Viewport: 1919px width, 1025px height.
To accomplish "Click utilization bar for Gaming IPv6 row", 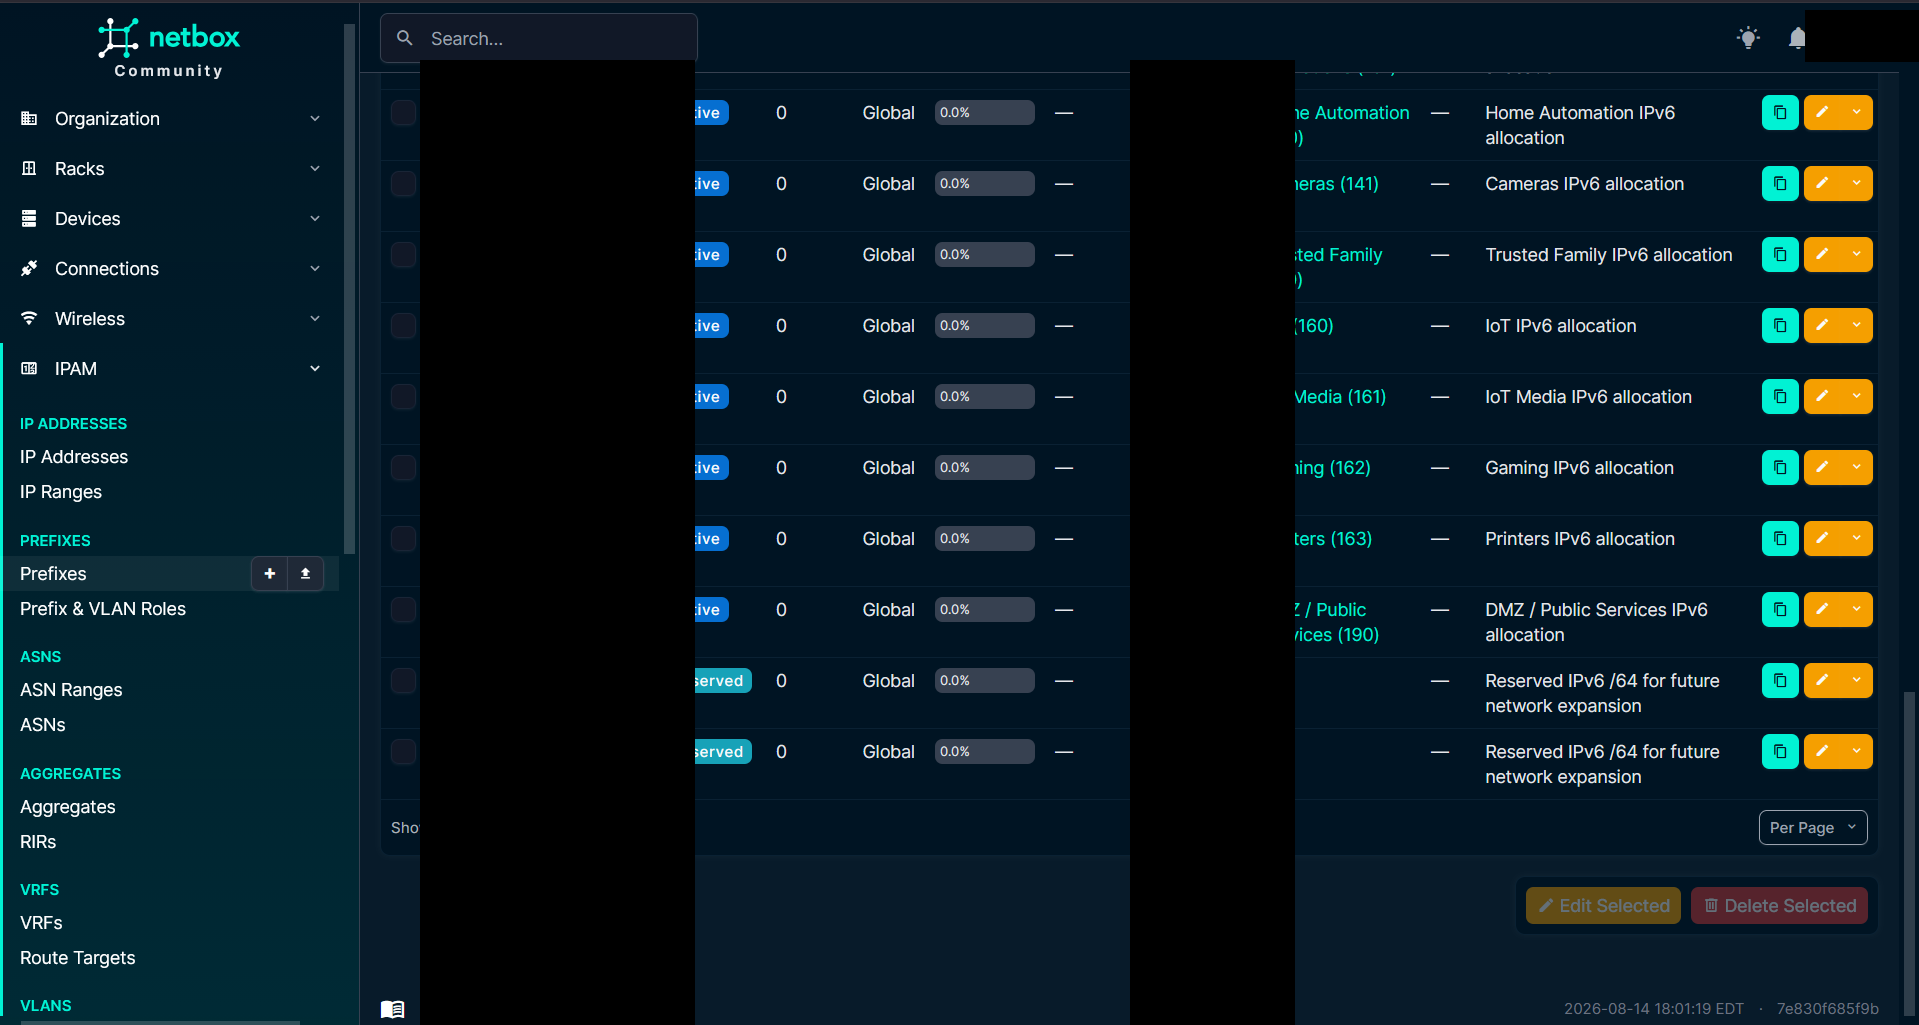I will pyautogui.click(x=985, y=468).
